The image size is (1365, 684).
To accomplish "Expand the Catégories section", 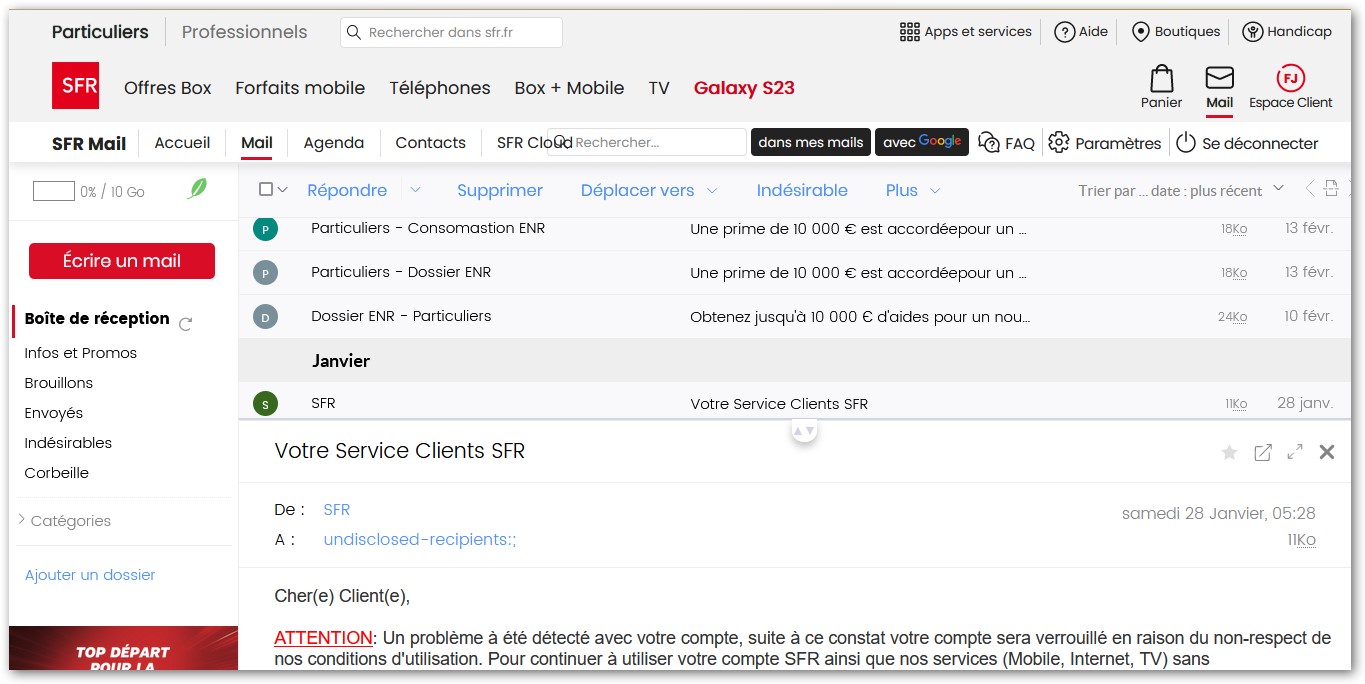I will (64, 520).
